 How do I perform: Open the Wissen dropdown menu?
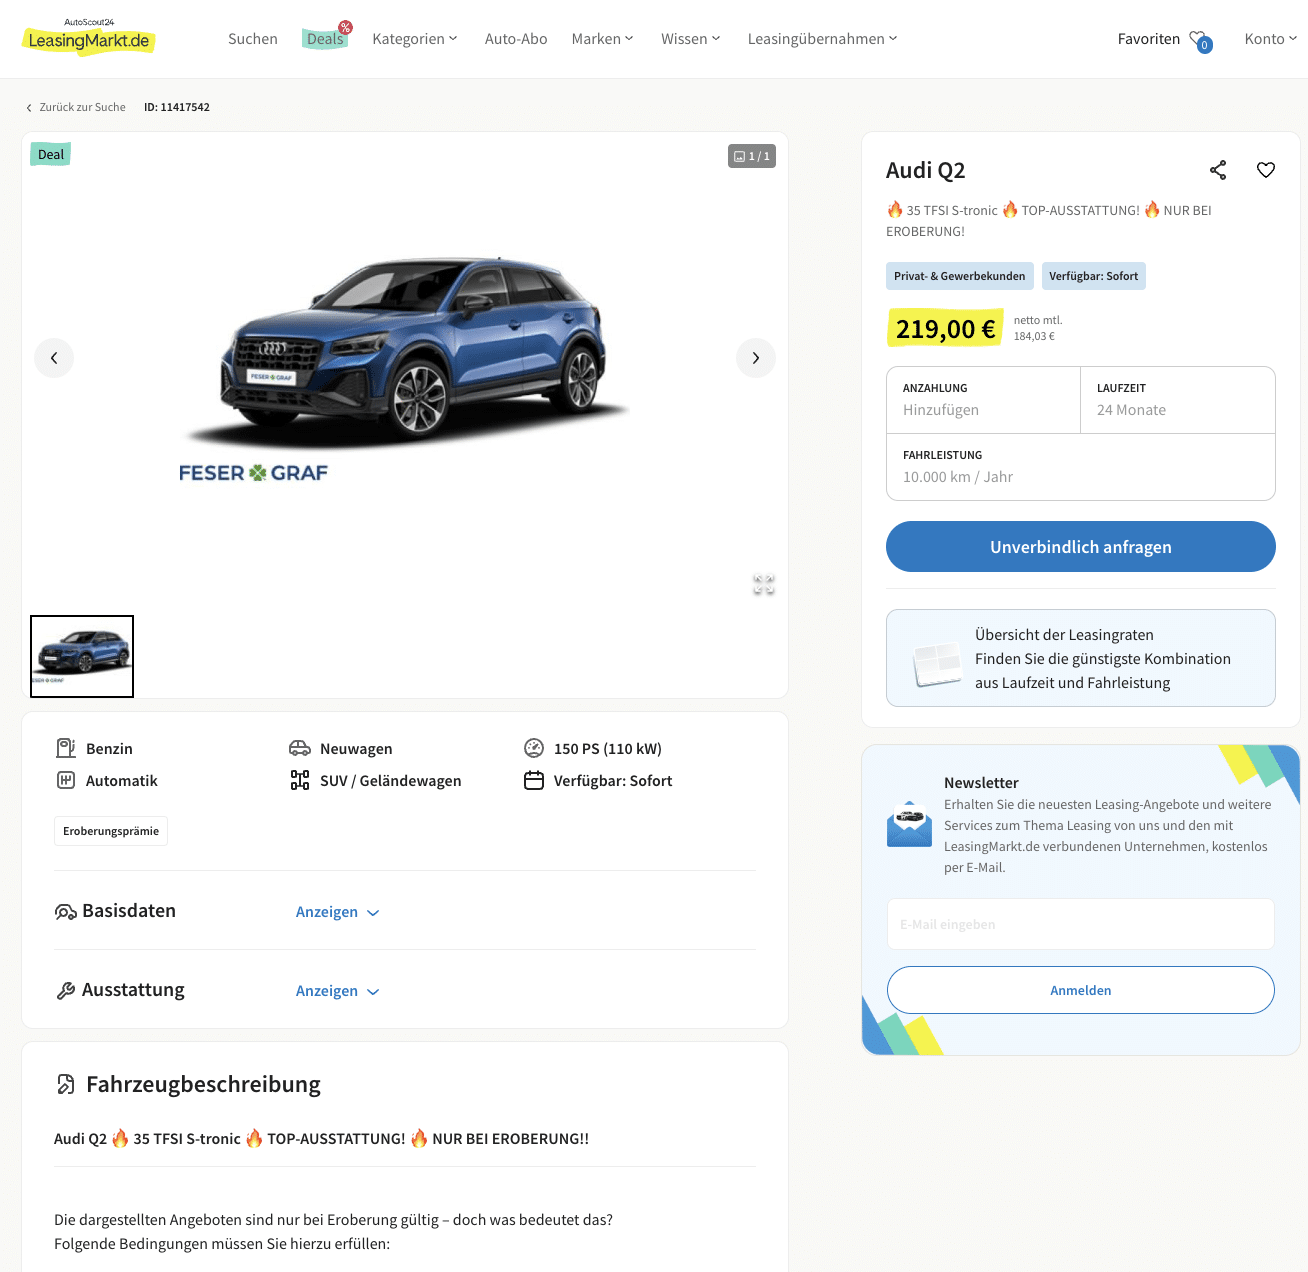(x=691, y=39)
